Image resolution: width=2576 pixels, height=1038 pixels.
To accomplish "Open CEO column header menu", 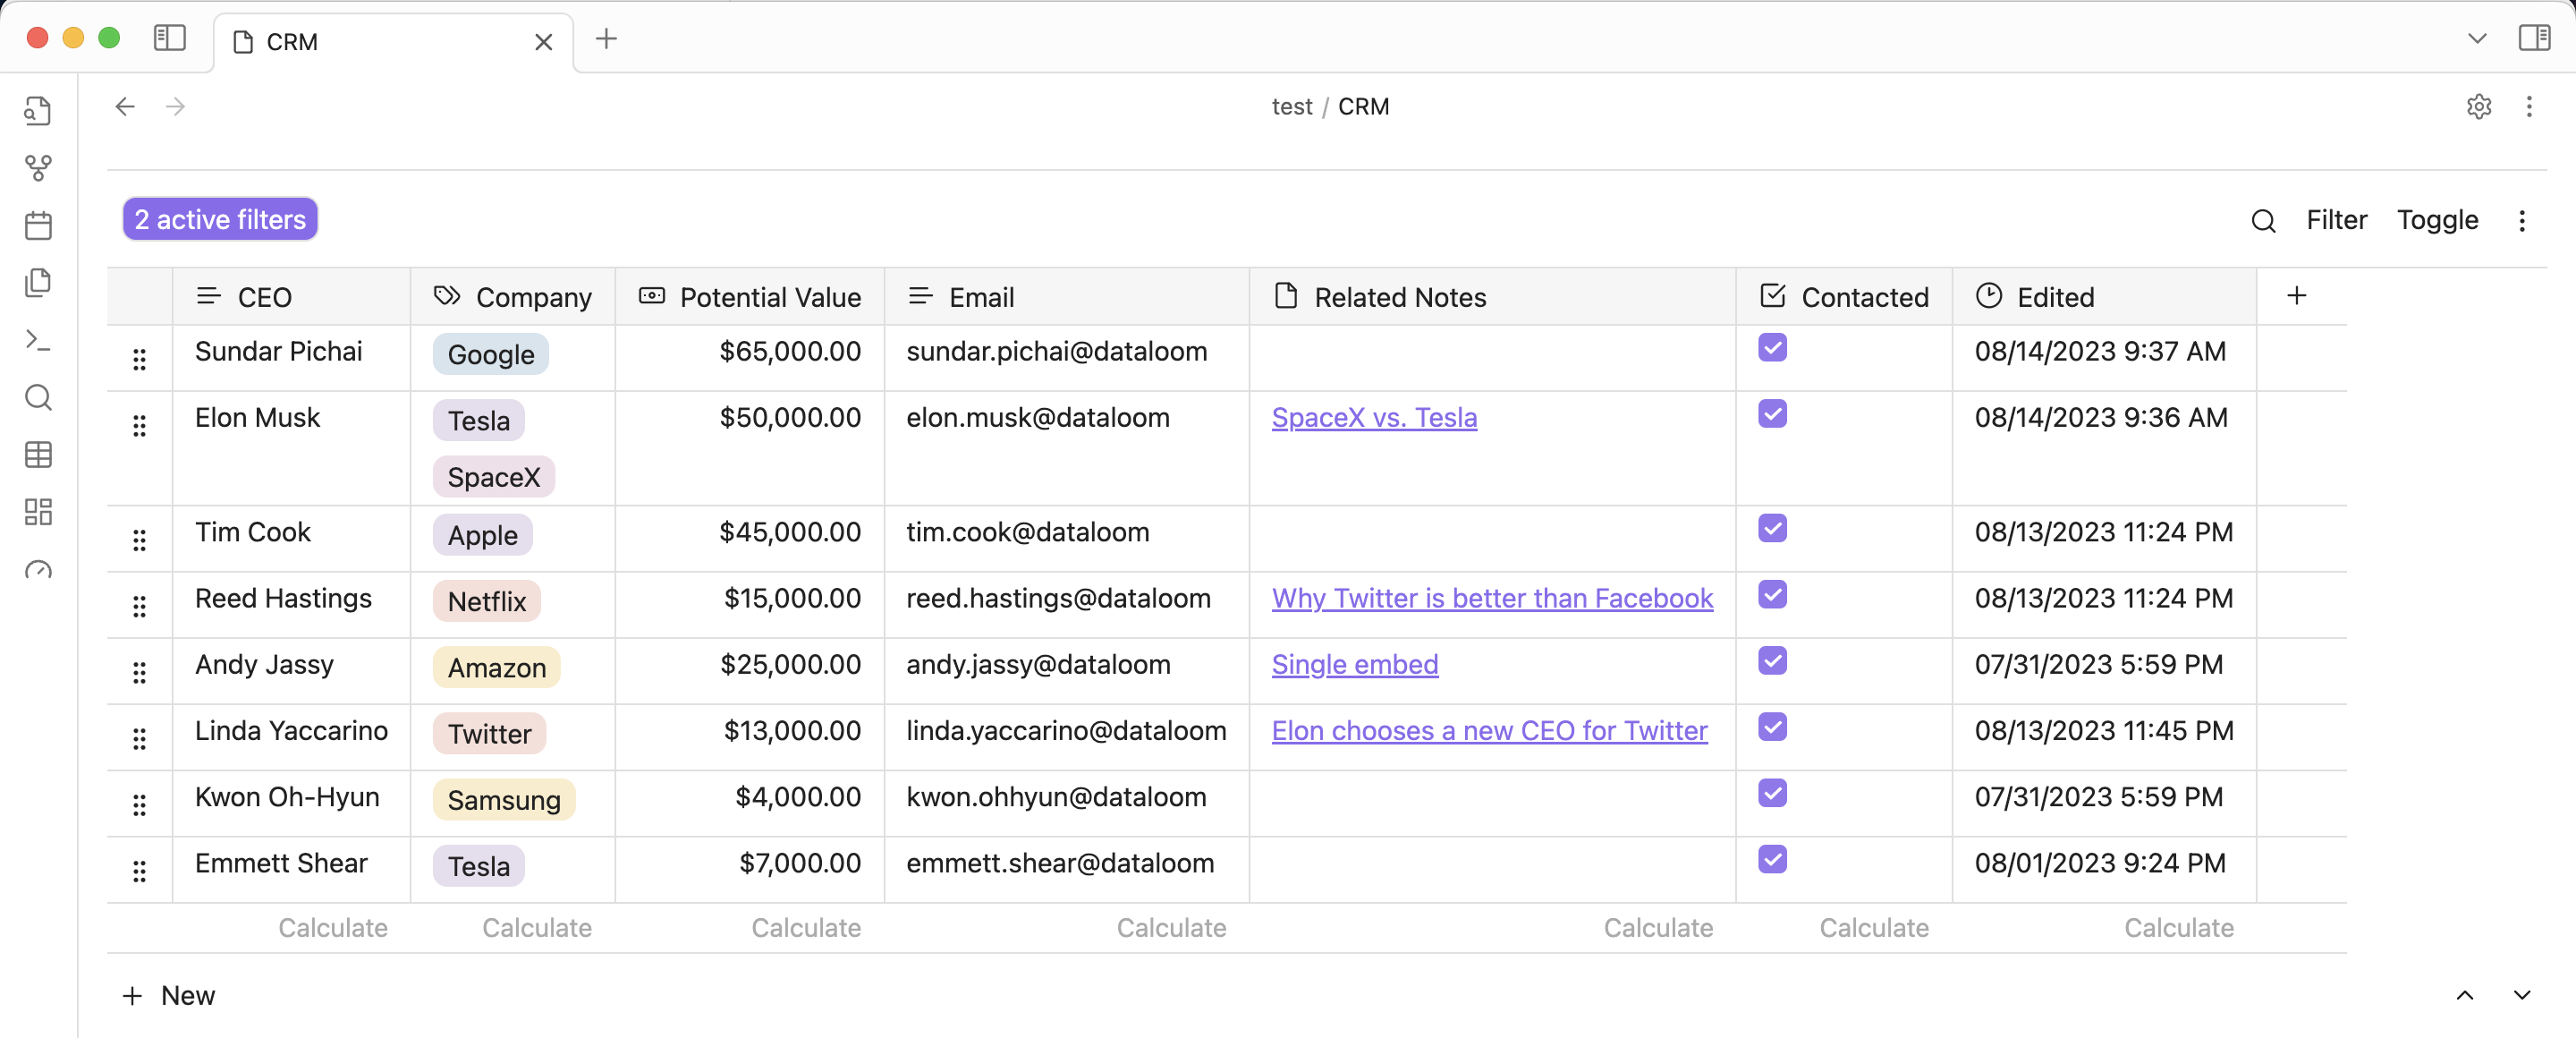I will [291, 297].
